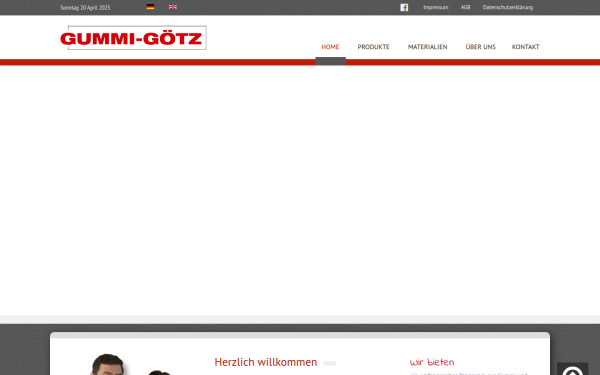
Task: Switch language via the UK flag icon
Action: coord(173,7)
